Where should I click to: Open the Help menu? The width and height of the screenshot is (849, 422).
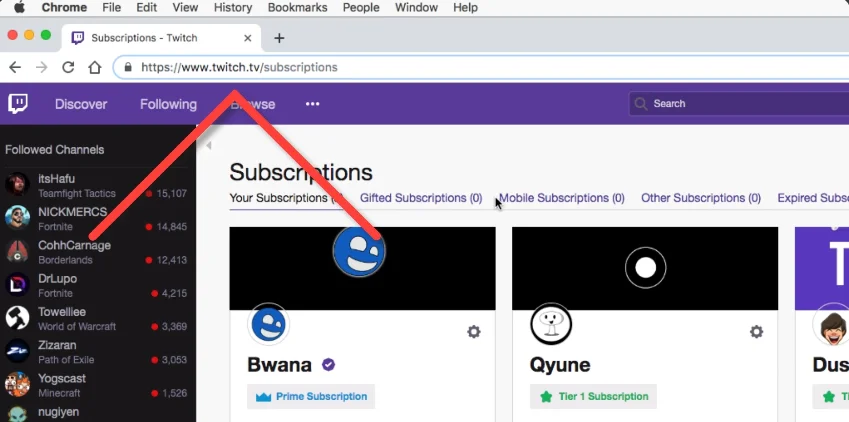(x=465, y=8)
